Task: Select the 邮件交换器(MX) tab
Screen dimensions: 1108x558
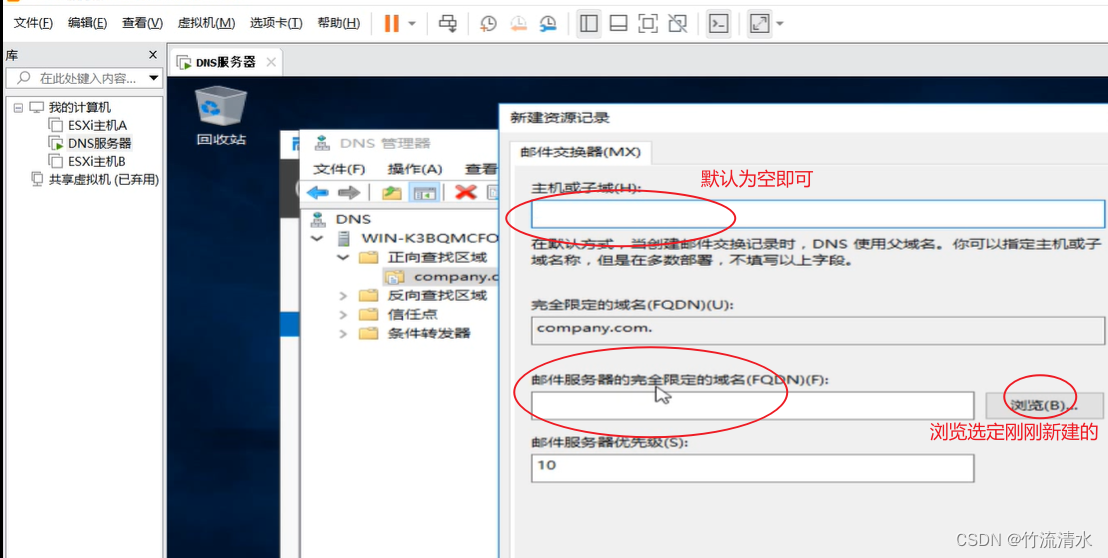Action: [x=579, y=152]
